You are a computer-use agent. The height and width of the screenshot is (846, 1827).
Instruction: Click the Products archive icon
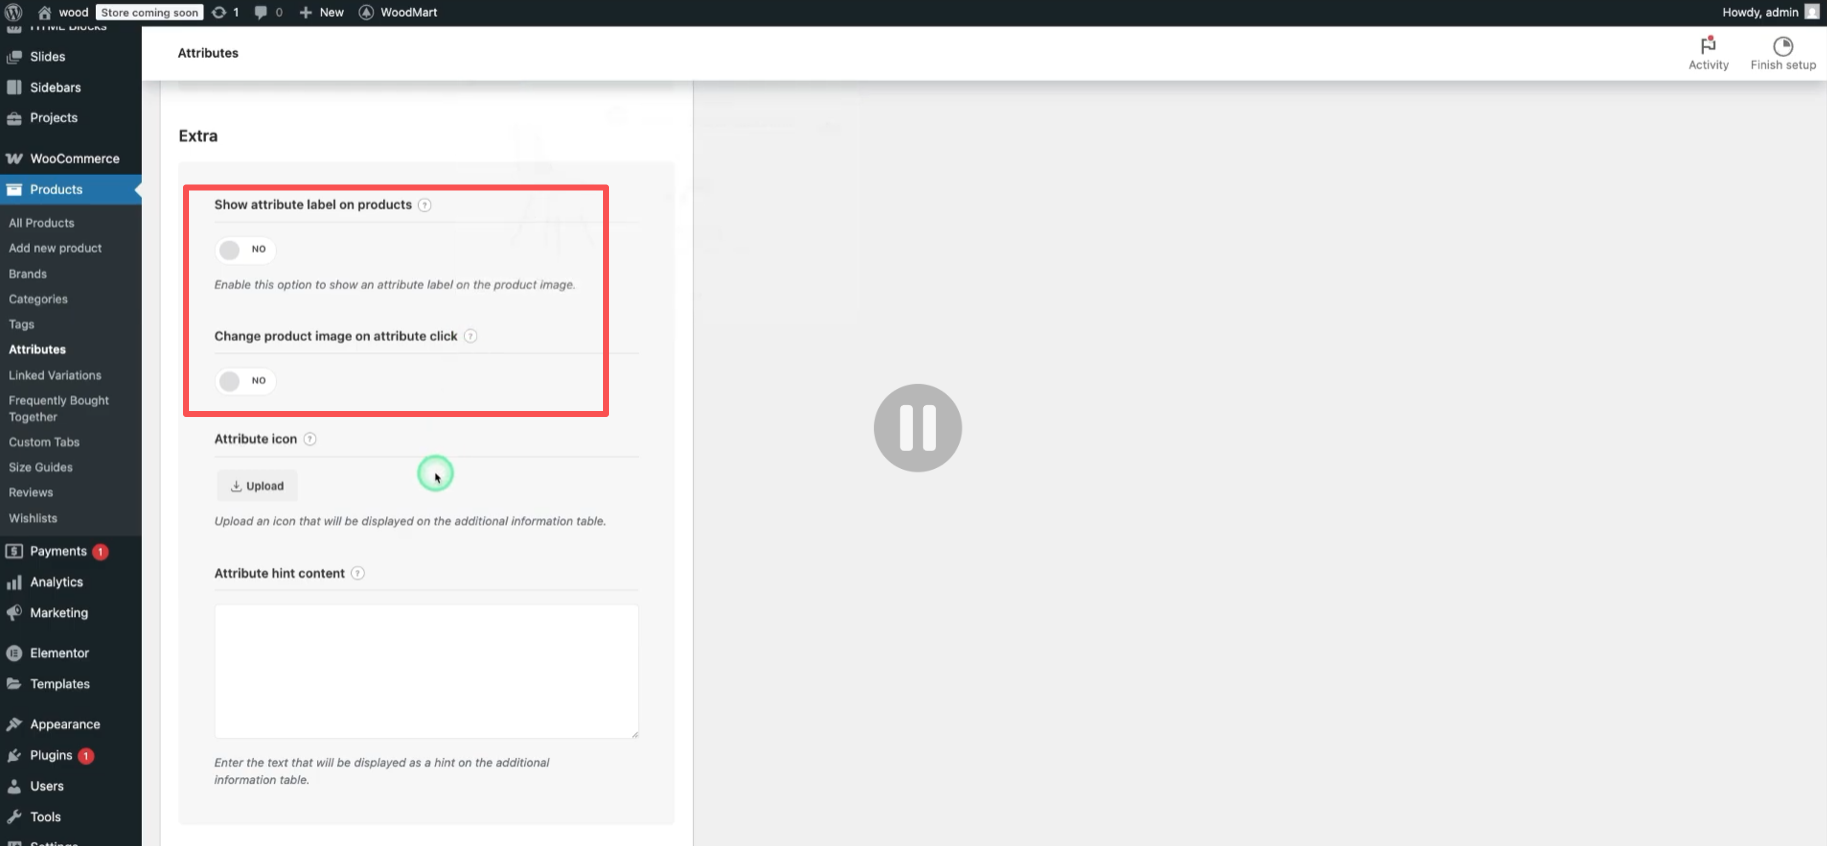(14, 190)
